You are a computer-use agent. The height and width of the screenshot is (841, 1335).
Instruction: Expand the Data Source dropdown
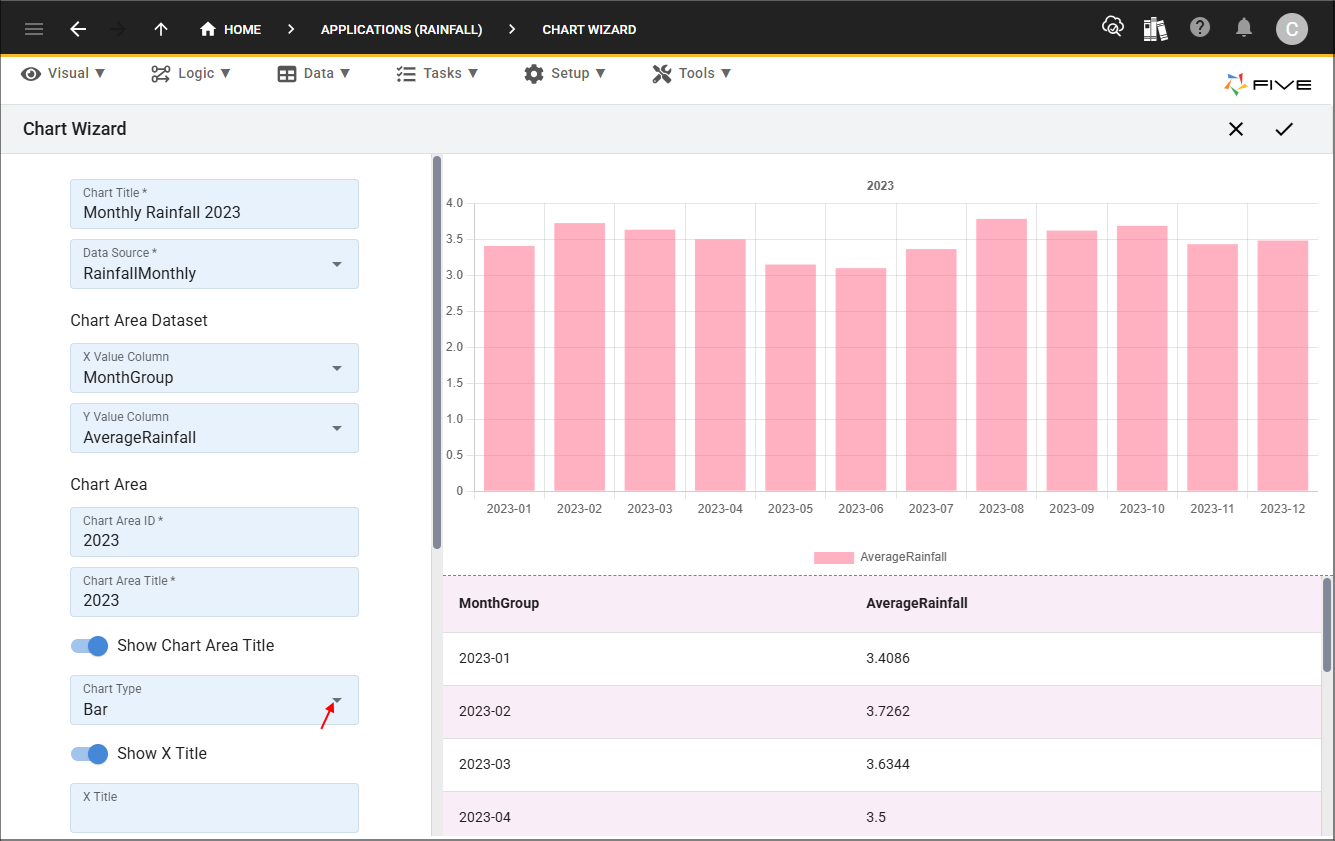coord(337,264)
